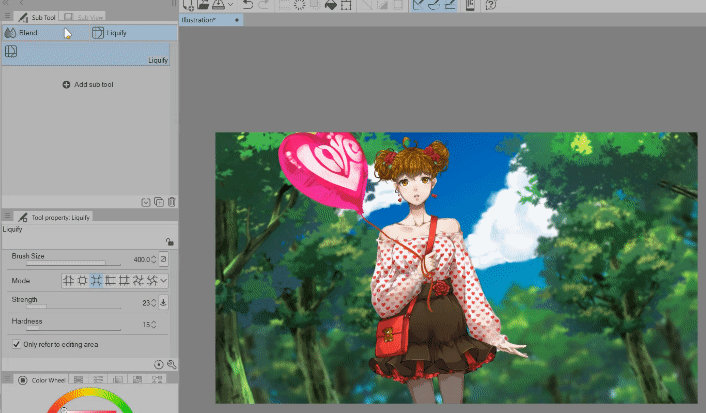Select the Liquify sub tool thumbnail

(11, 51)
